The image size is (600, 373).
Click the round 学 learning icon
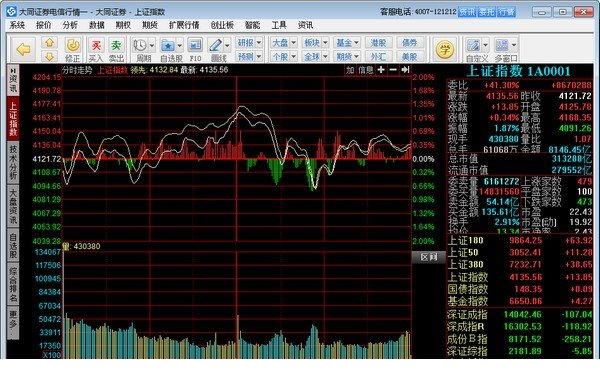click(x=445, y=49)
